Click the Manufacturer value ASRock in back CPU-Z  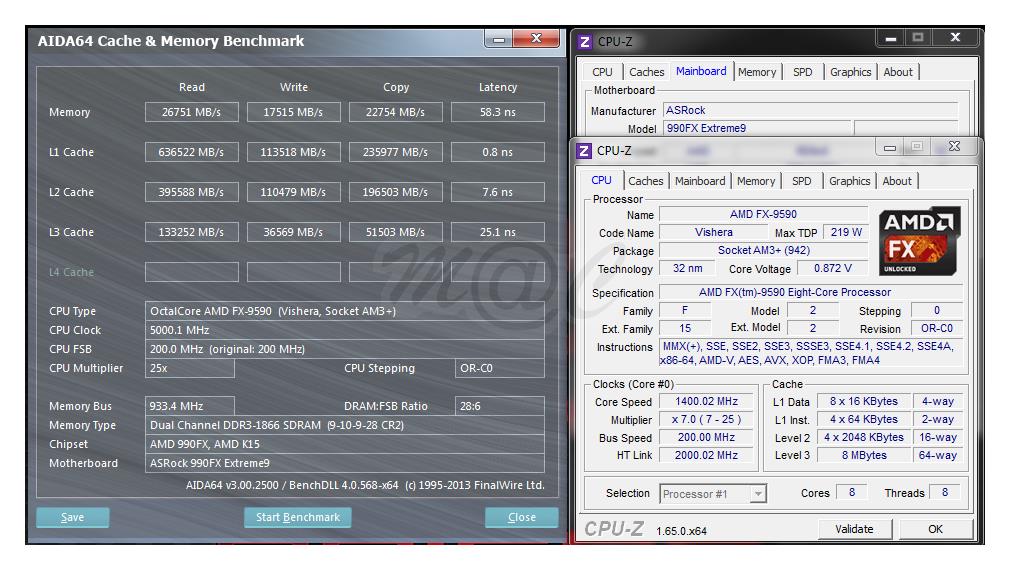pyautogui.click(x=810, y=110)
